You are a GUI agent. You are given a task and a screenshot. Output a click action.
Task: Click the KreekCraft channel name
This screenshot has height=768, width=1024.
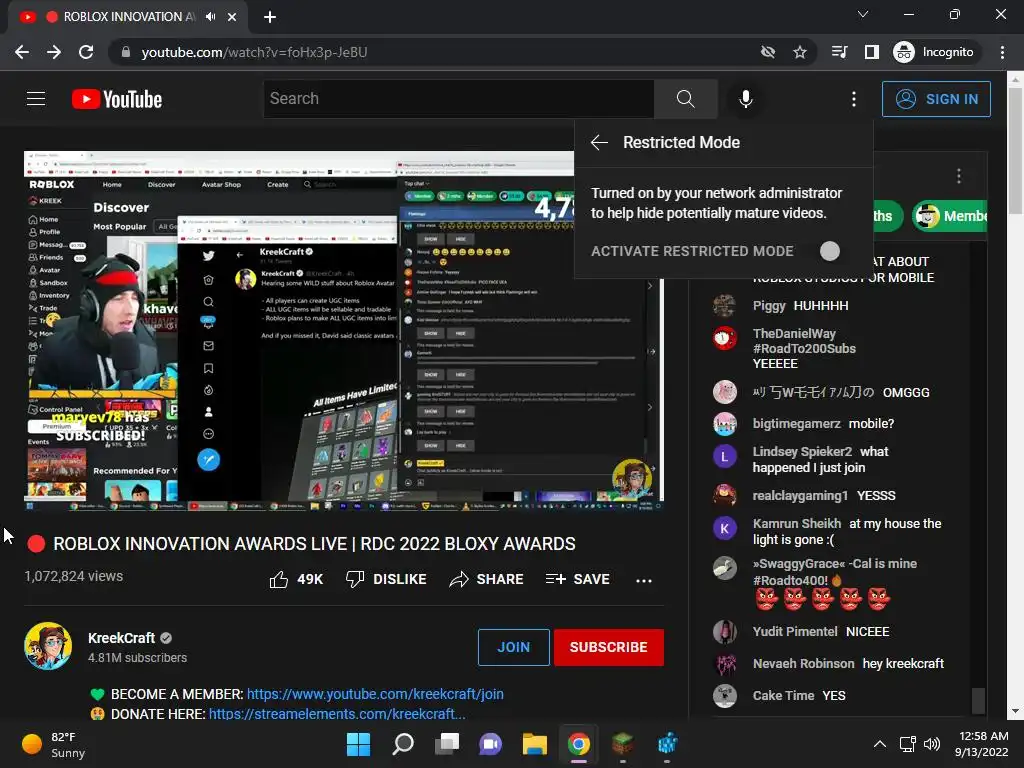point(121,638)
